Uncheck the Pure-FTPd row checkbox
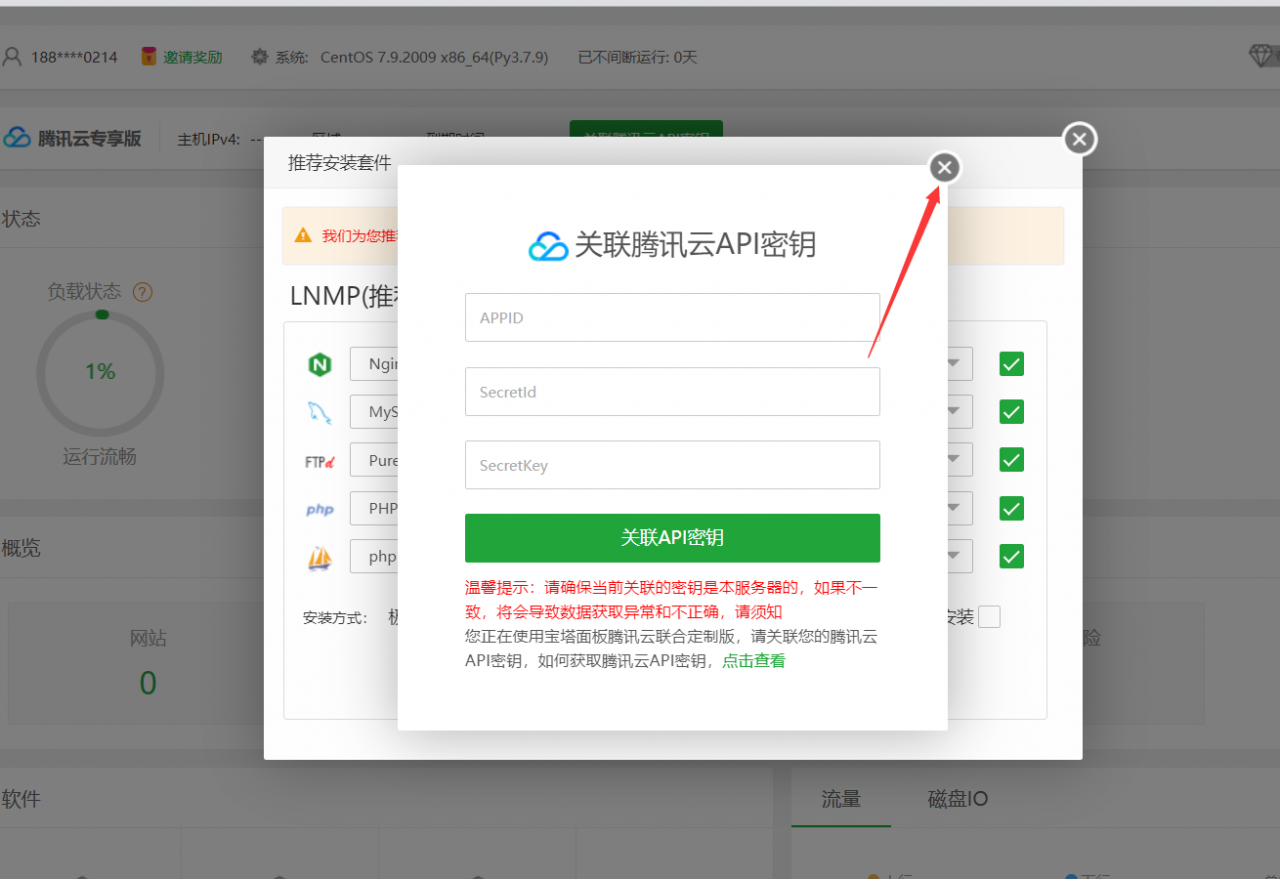 pyautogui.click(x=1012, y=460)
